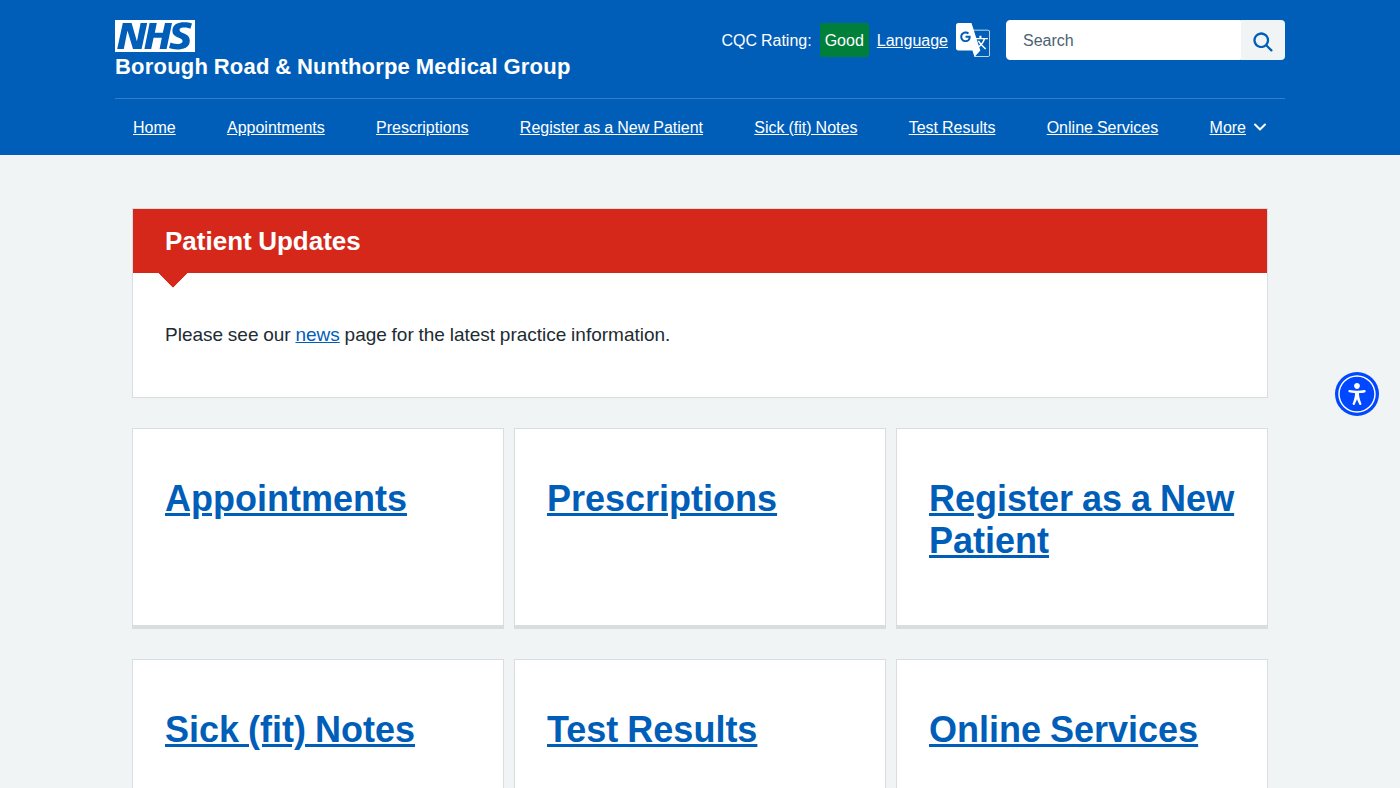Open the accessibility options widget
1400x788 pixels.
[1357, 394]
